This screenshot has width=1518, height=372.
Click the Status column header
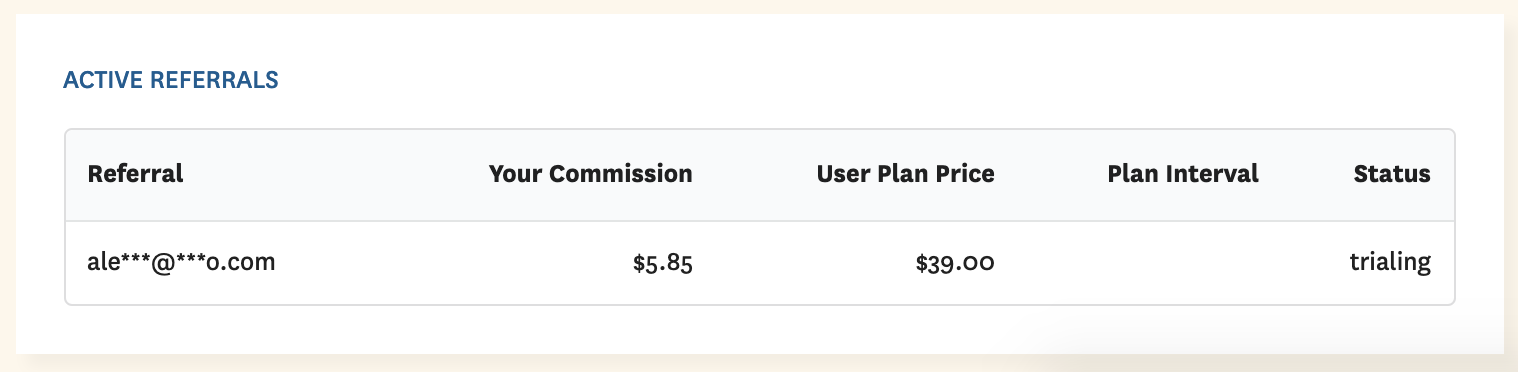tap(1392, 174)
